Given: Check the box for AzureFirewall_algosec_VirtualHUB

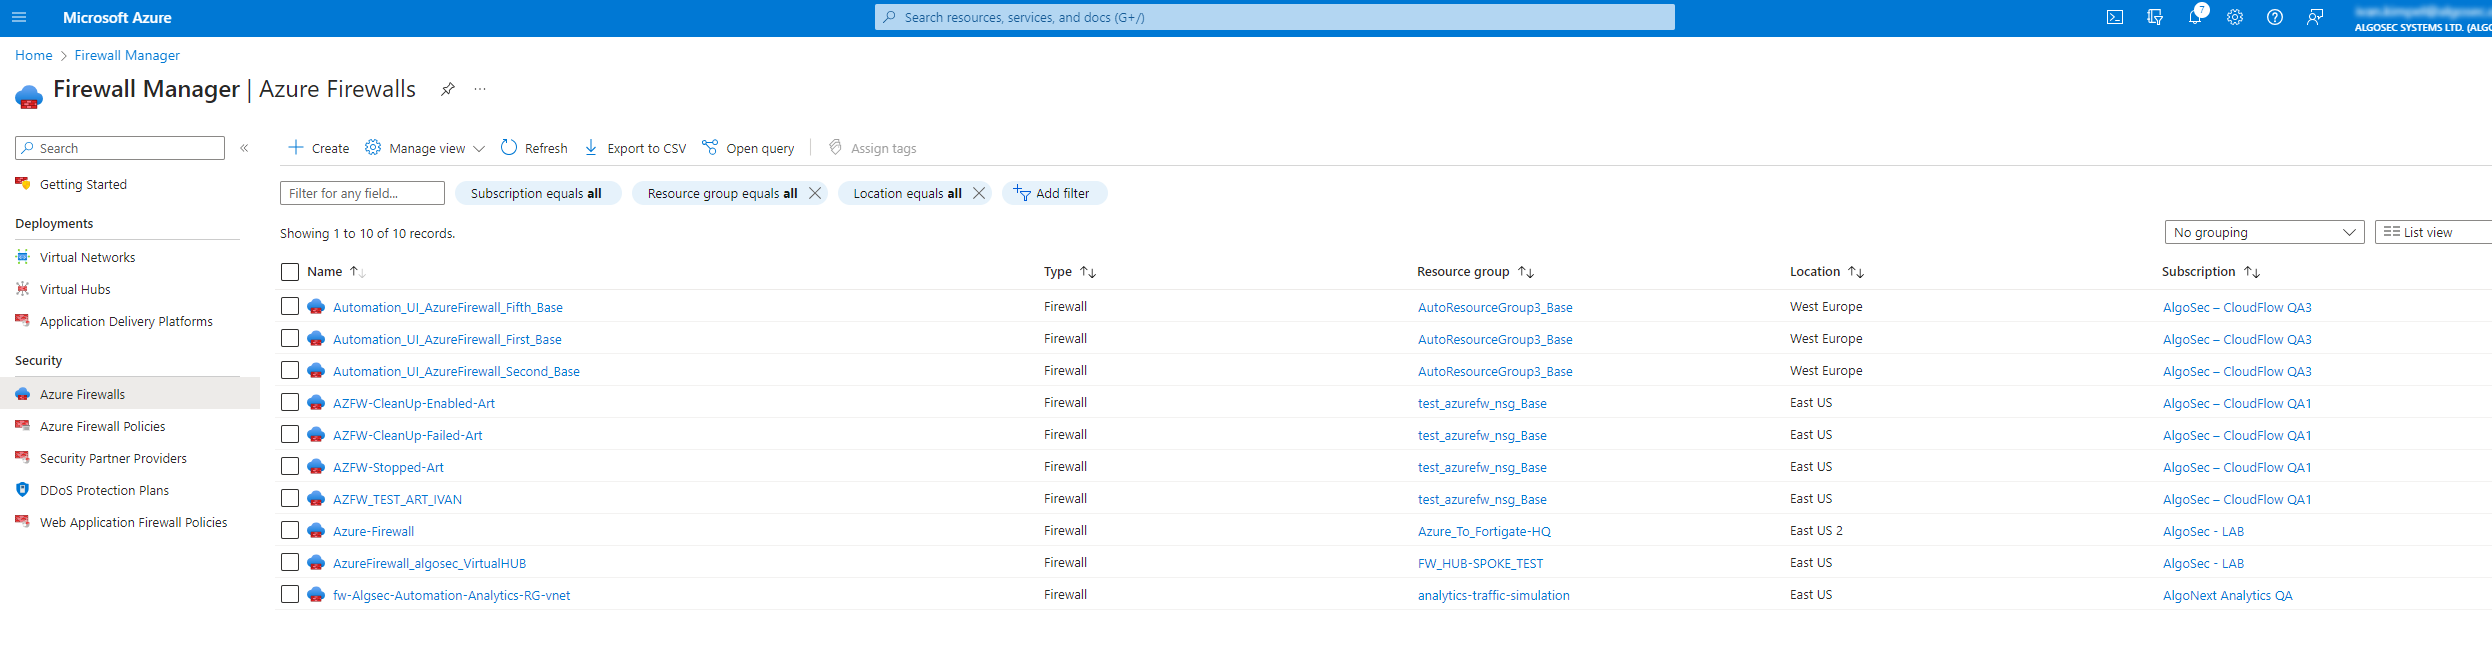Looking at the screenshot, I should [290, 562].
